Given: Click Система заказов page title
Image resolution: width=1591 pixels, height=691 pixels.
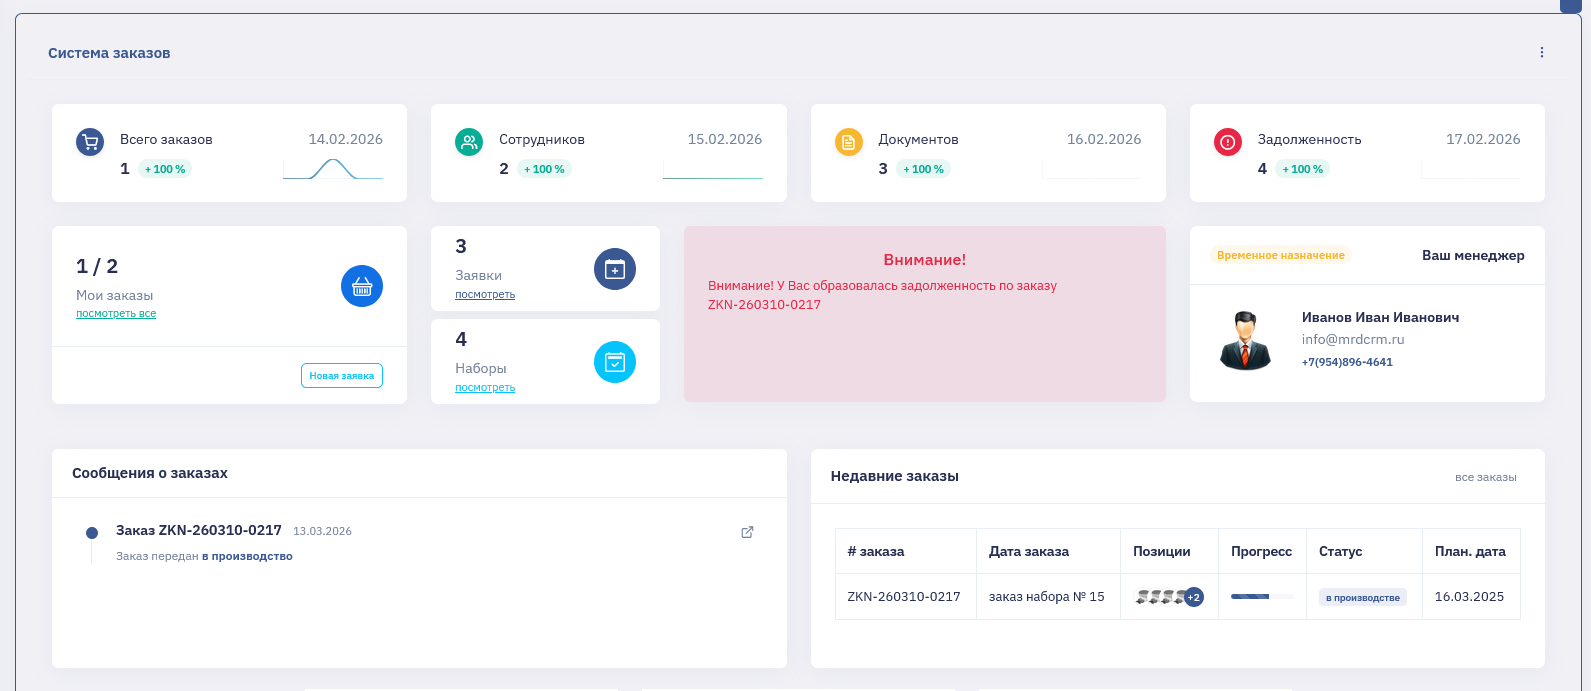Looking at the screenshot, I should (109, 53).
